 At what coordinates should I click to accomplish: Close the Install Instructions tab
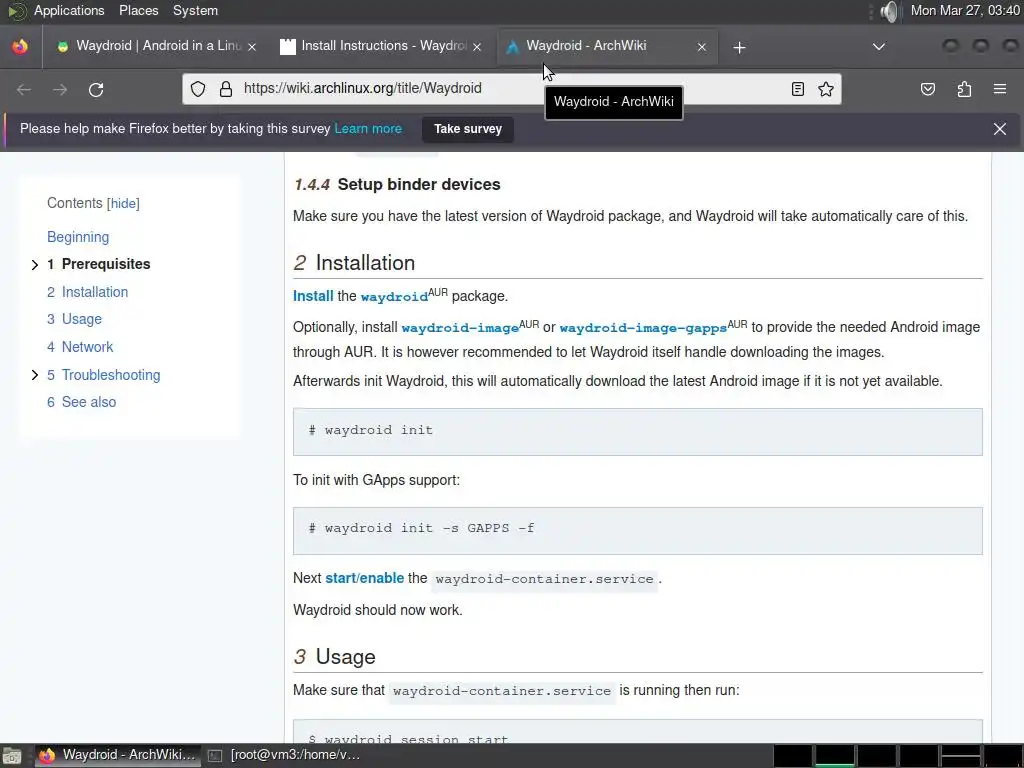[477, 47]
